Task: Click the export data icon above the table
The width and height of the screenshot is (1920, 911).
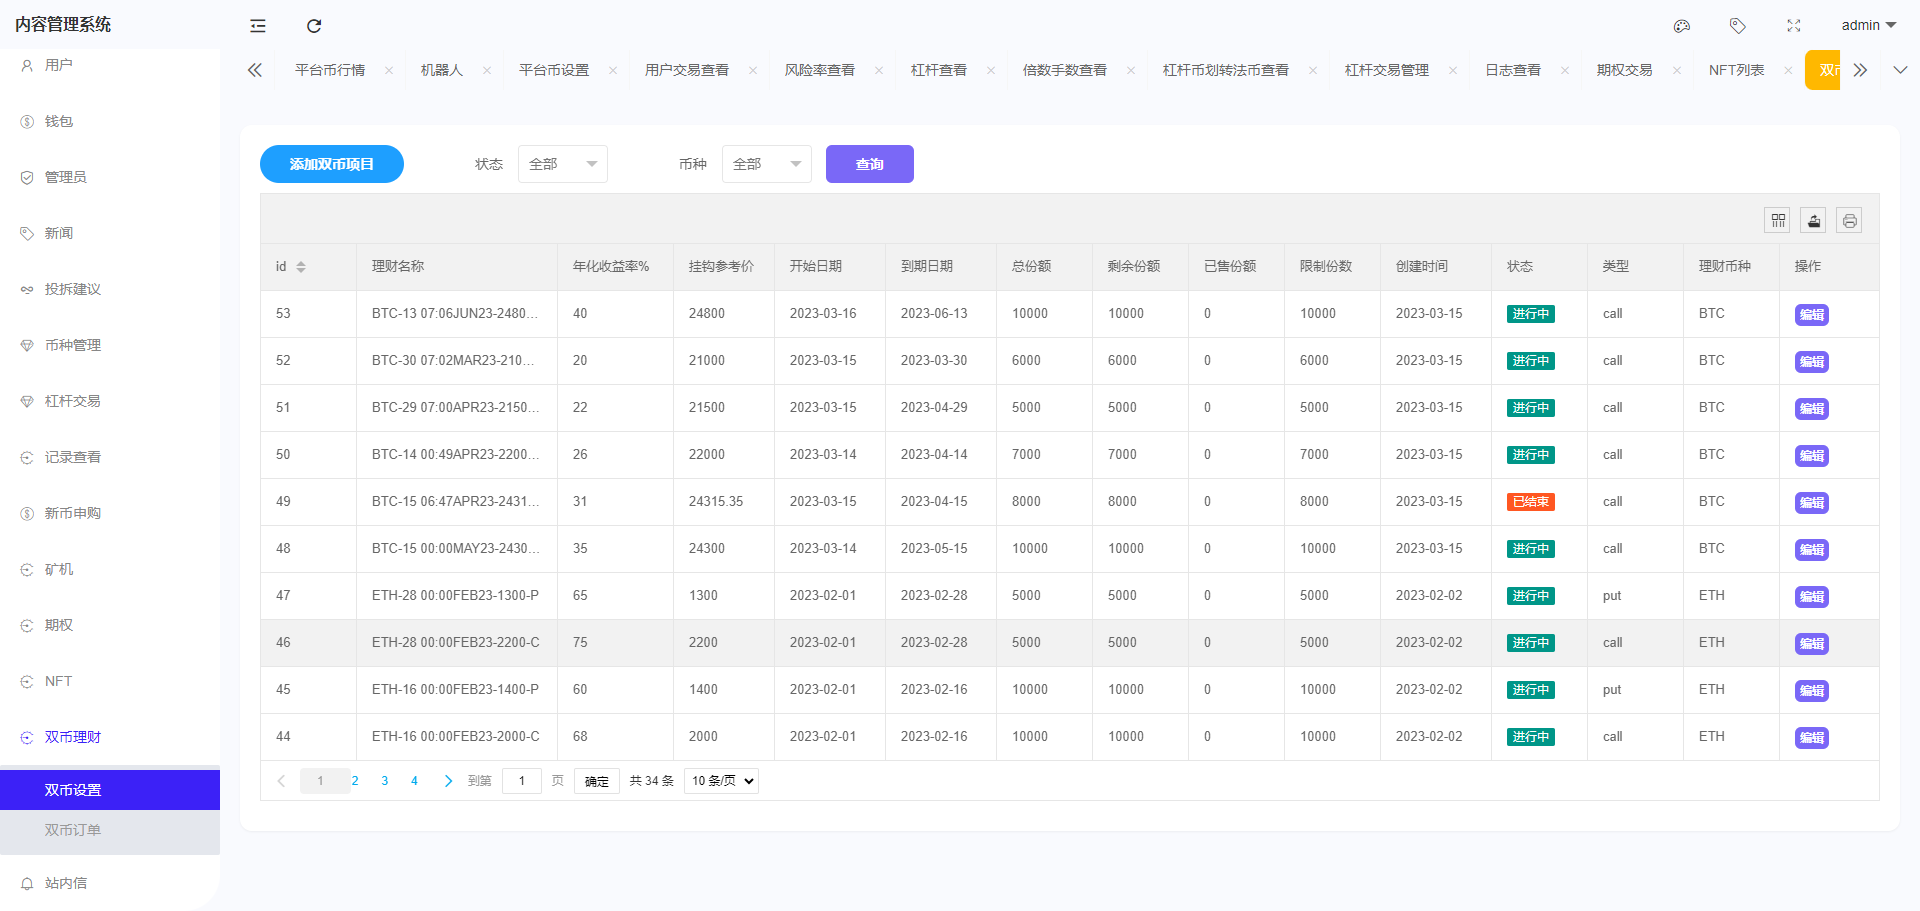Action: pos(1813,219)
